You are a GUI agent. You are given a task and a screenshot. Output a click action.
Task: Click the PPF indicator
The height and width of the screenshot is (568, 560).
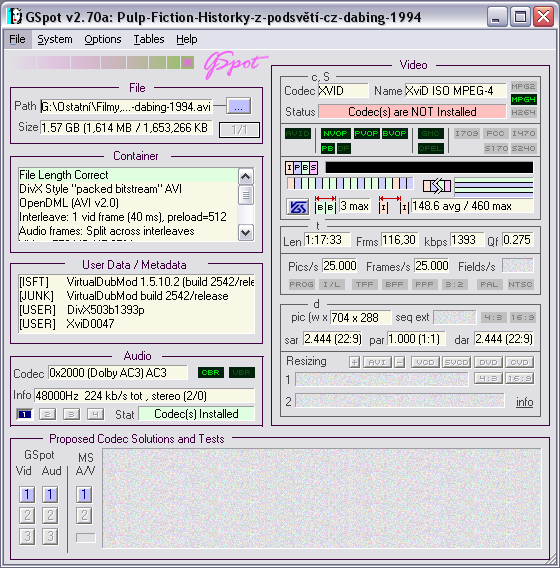424,284
